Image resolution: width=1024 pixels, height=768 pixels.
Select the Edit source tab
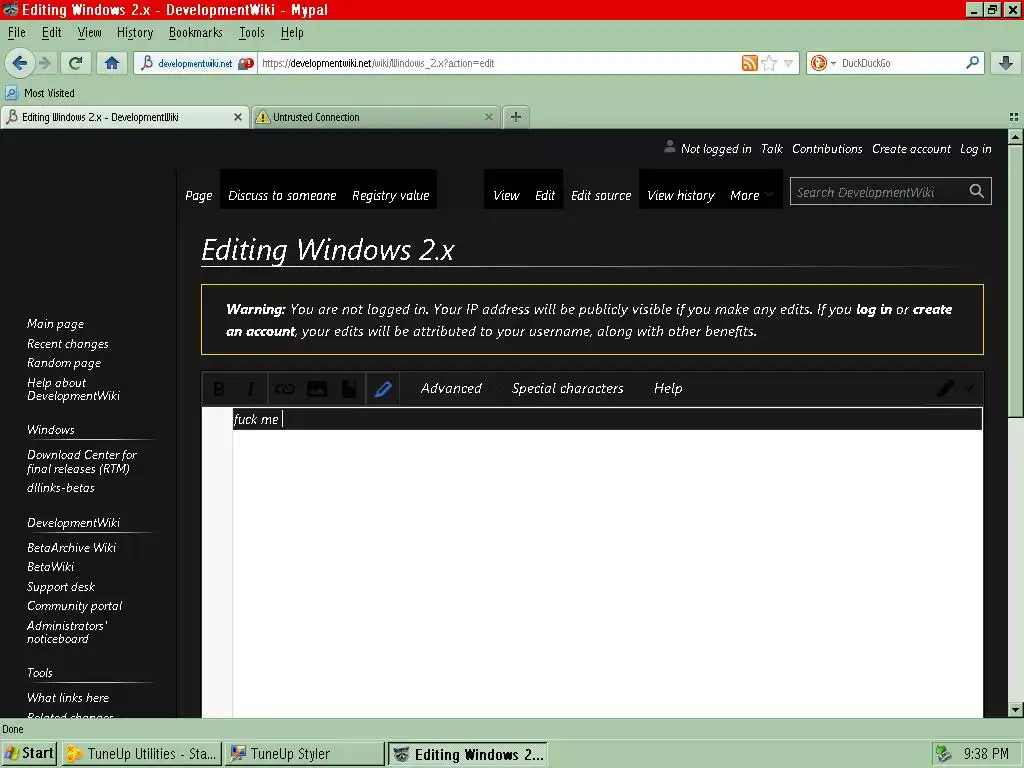pyautogui.click(x=601, y=195)
